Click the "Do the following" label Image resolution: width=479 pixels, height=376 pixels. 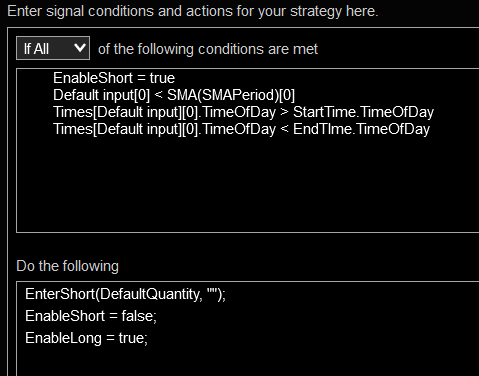coord(67,266)
